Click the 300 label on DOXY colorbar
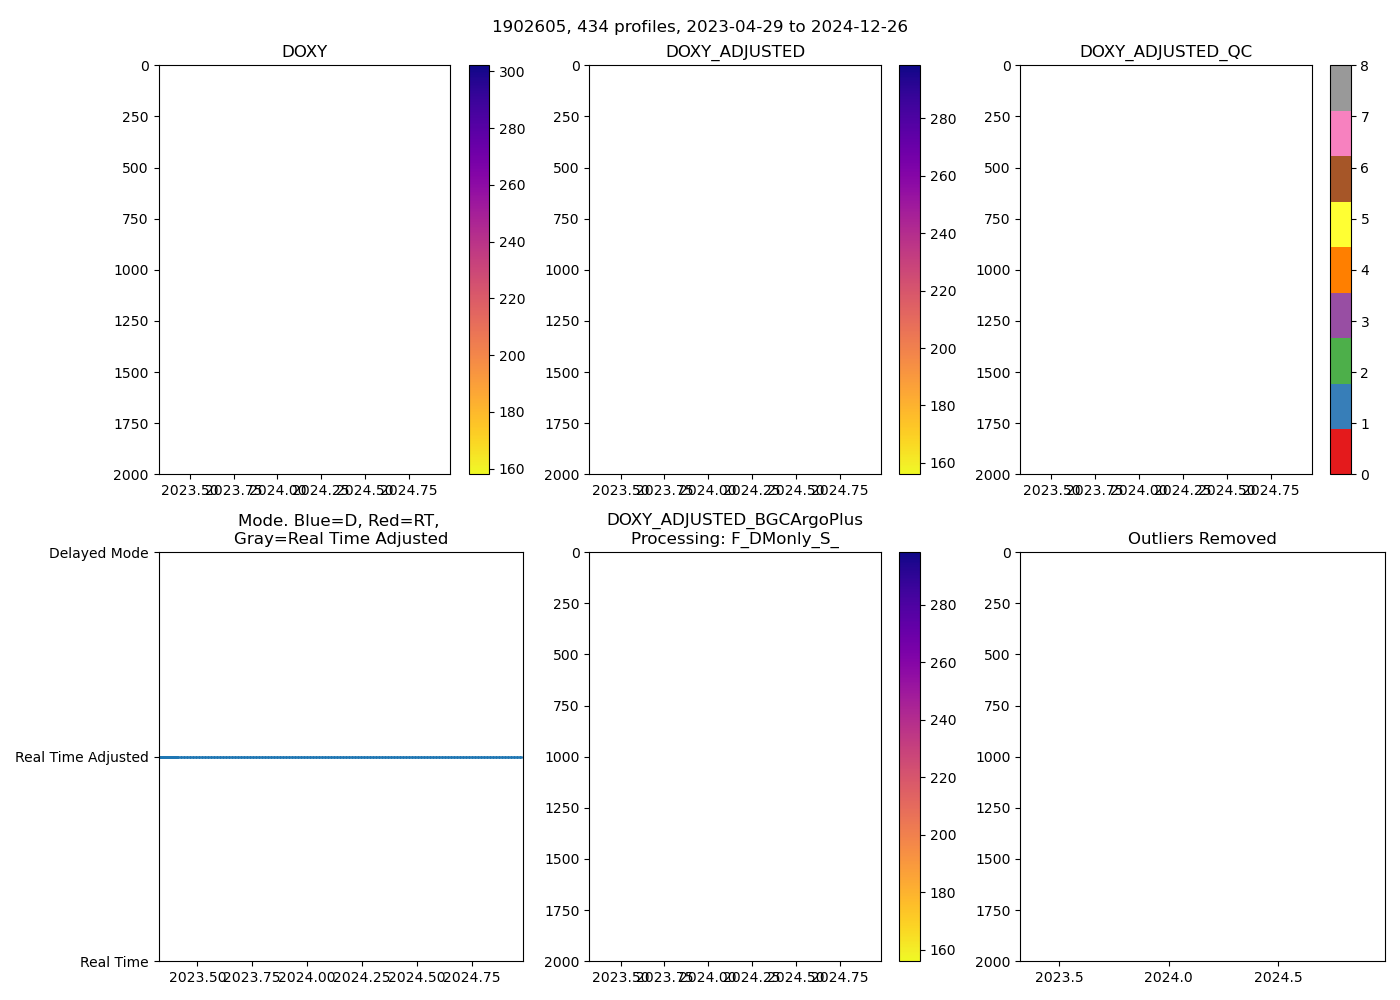Image resolution: width=1400 pixels, height=1000 pixels. [x=512, y=72]
